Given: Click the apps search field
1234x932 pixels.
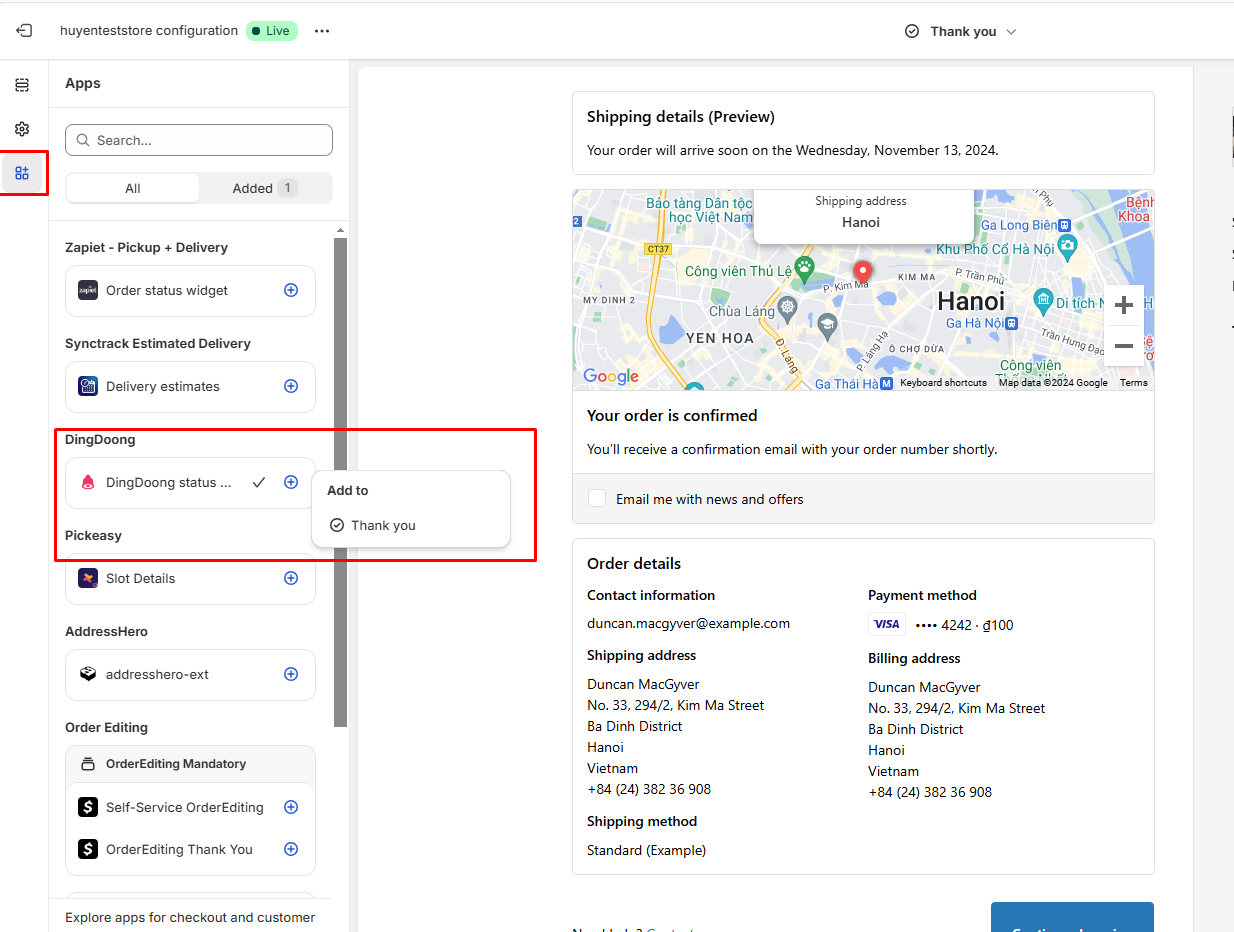Looking at the screenshot, I should coord(199,140).
